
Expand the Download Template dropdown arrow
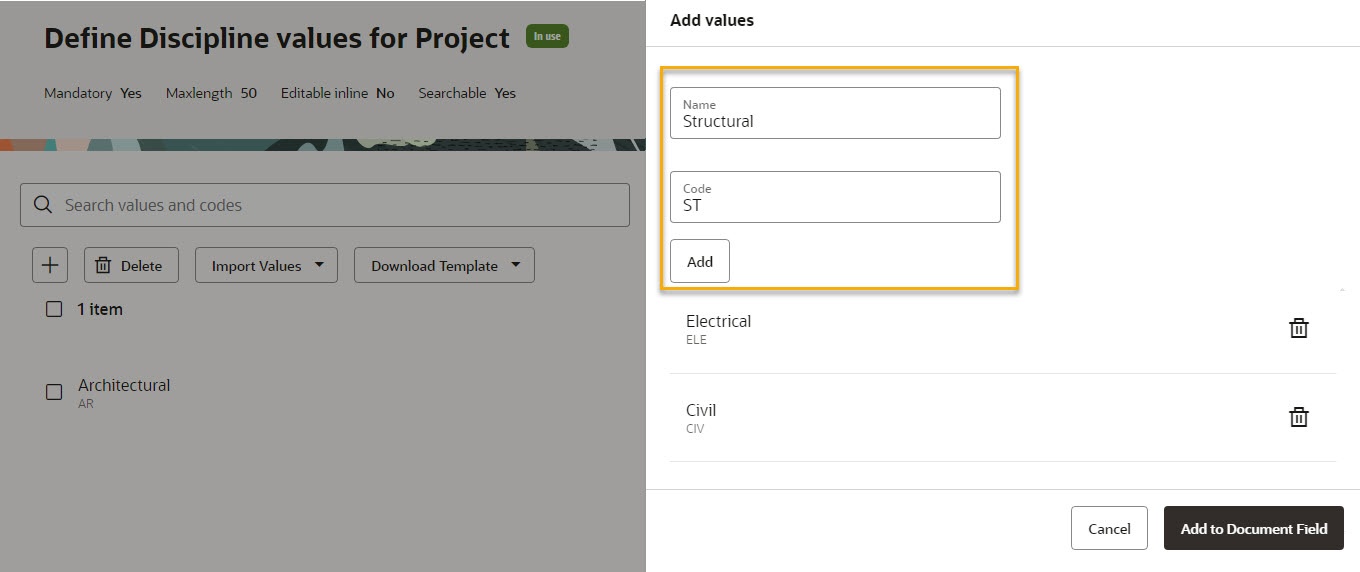[516, 265]
